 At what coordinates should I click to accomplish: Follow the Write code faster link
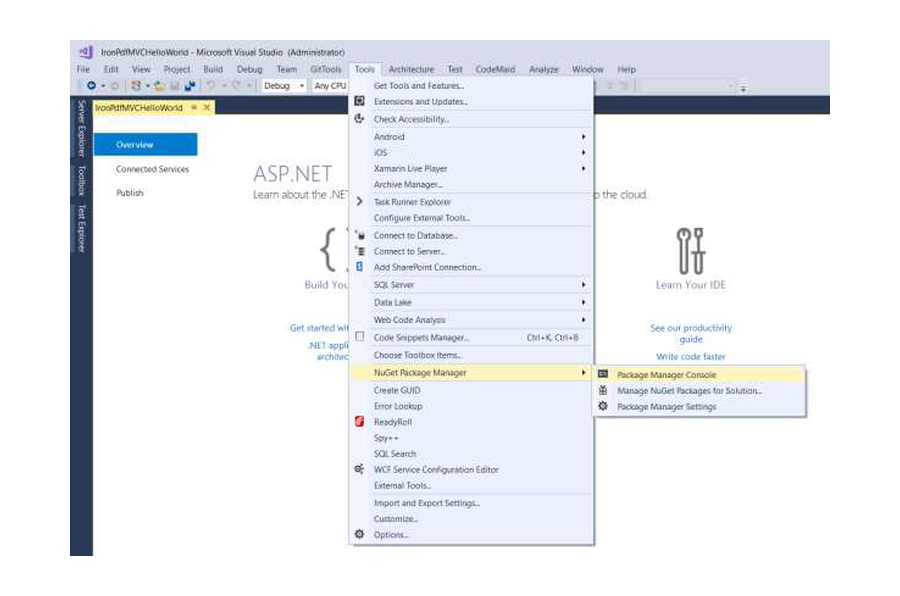pos(690,357)
